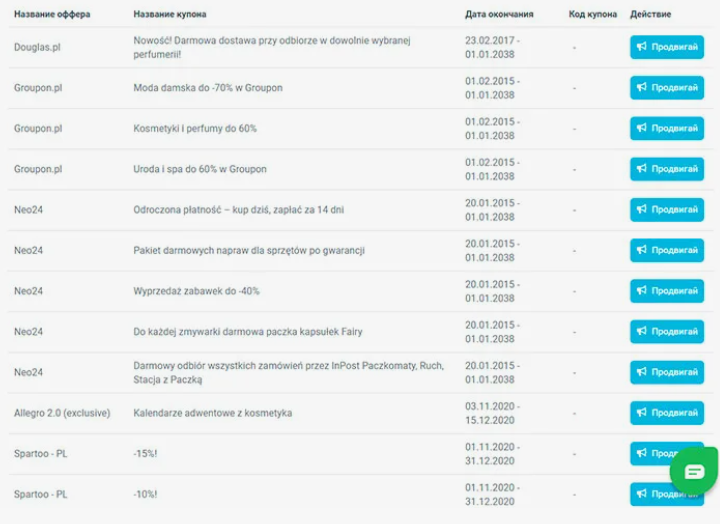Open the green chat widget icon
The height and width of the screenshot is (524, 720).
click(694, 471)
